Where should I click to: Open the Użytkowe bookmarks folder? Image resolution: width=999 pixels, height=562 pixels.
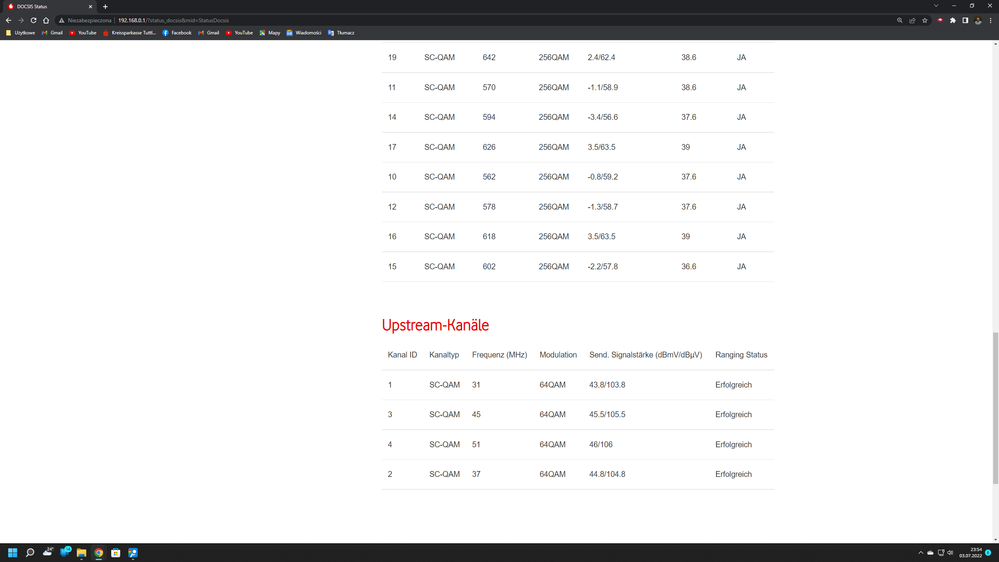point(20,32)
